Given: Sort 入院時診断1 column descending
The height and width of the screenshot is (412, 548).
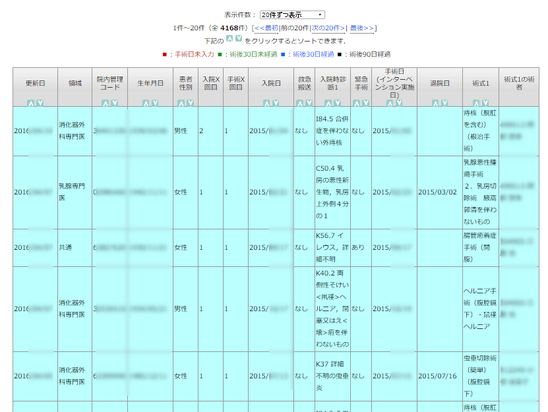Looking at the screenshot, I should point(337,103).
